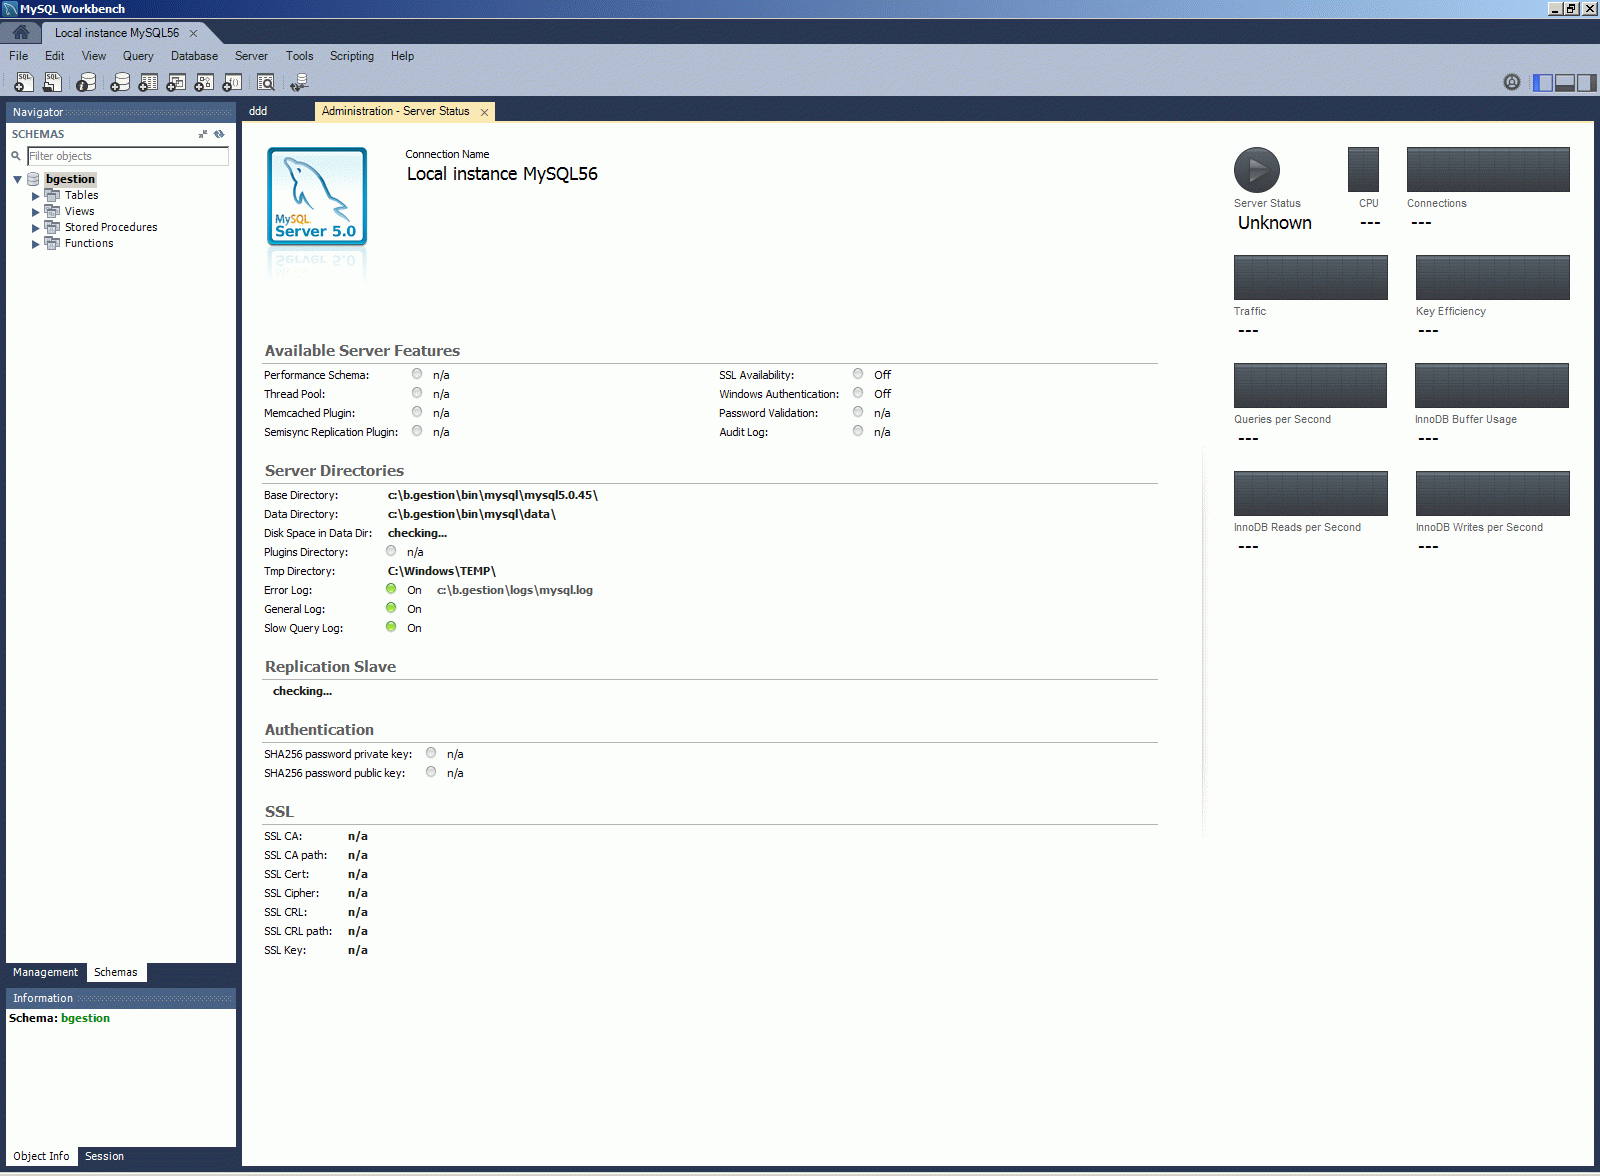Focus the Filter objects search field
This screenshot has width=1600, height=1176.
(128, 156)
